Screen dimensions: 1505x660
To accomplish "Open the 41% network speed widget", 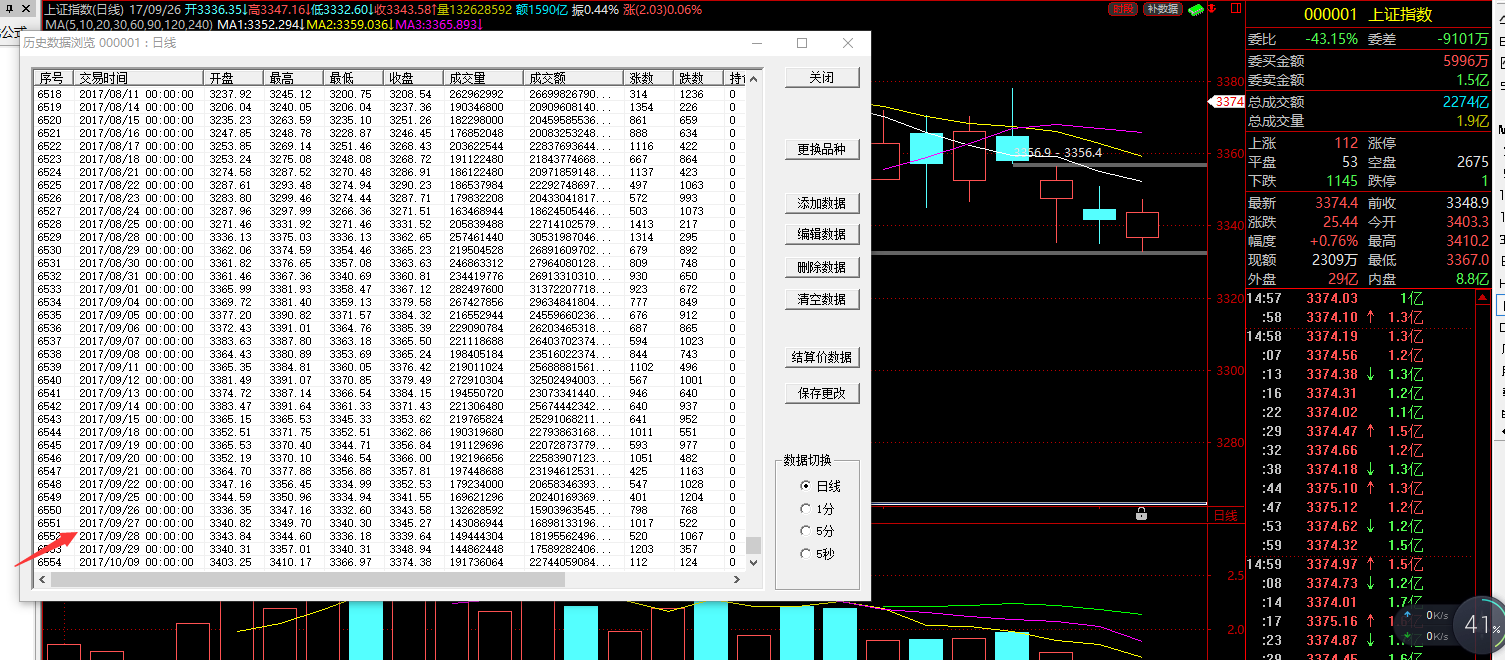I will (x=1478, y=626).
